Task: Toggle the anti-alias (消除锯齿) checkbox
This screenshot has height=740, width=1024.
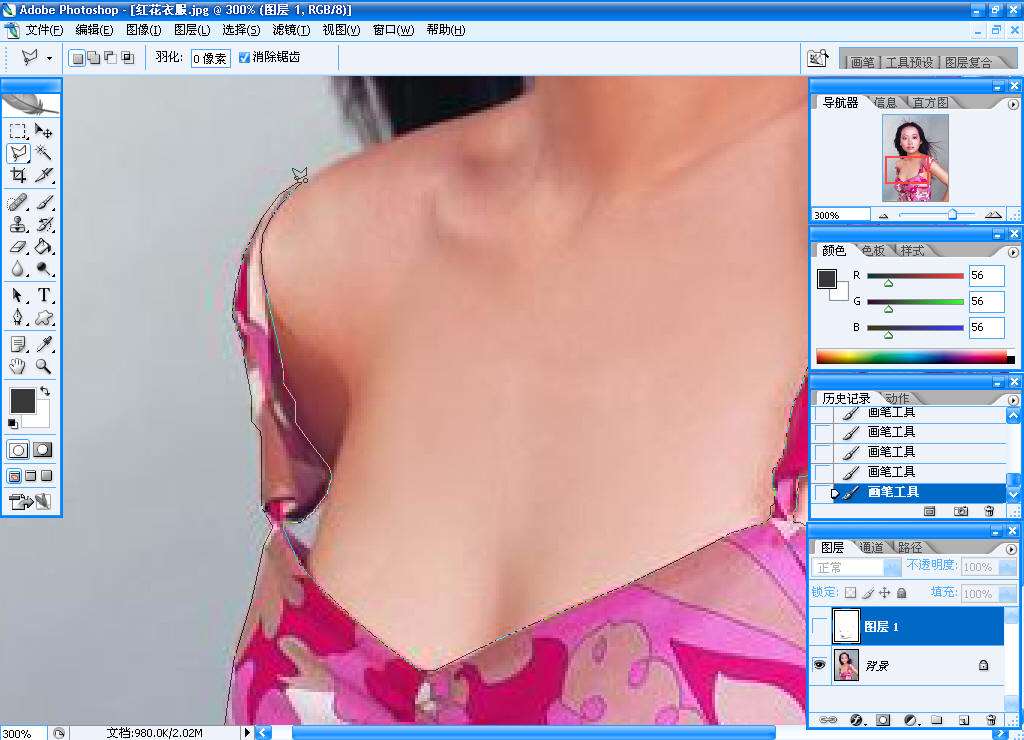Action: (245, 58)
